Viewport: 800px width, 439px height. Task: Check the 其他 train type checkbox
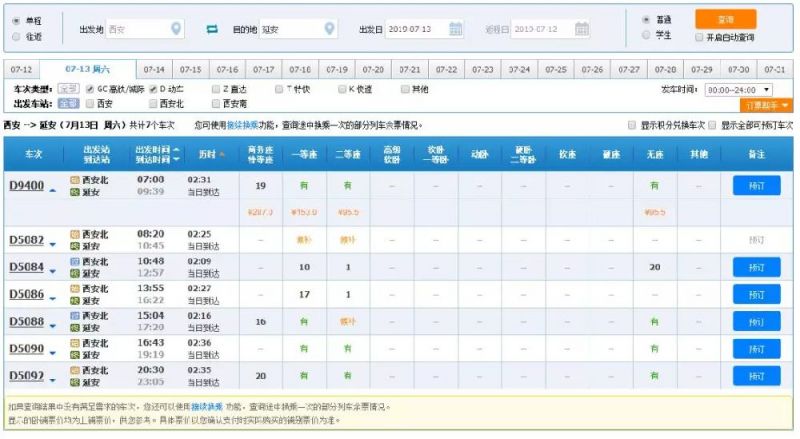(405, 89)
